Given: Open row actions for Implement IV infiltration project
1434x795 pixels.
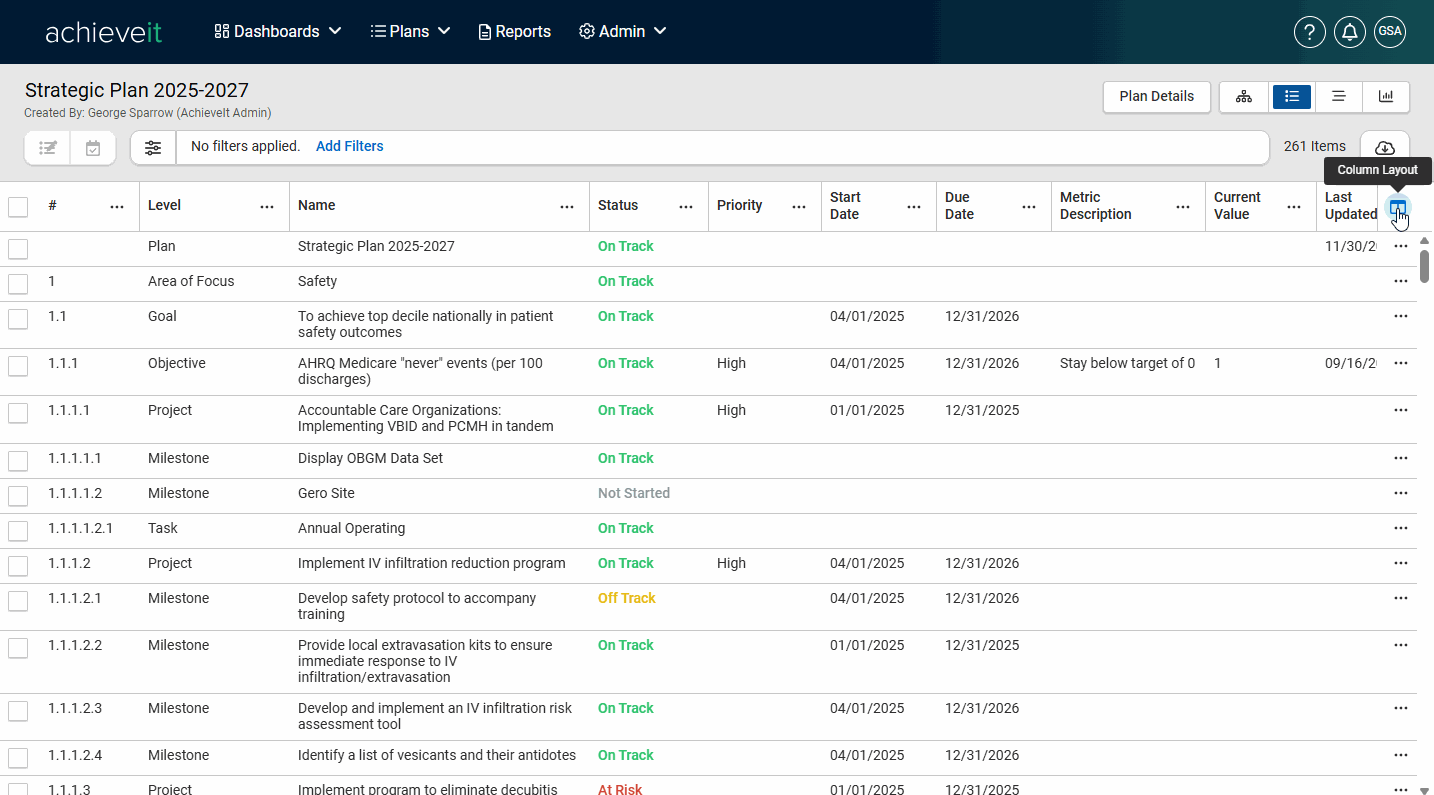Looking at the screenshot, I should [x=1401, y=563].
